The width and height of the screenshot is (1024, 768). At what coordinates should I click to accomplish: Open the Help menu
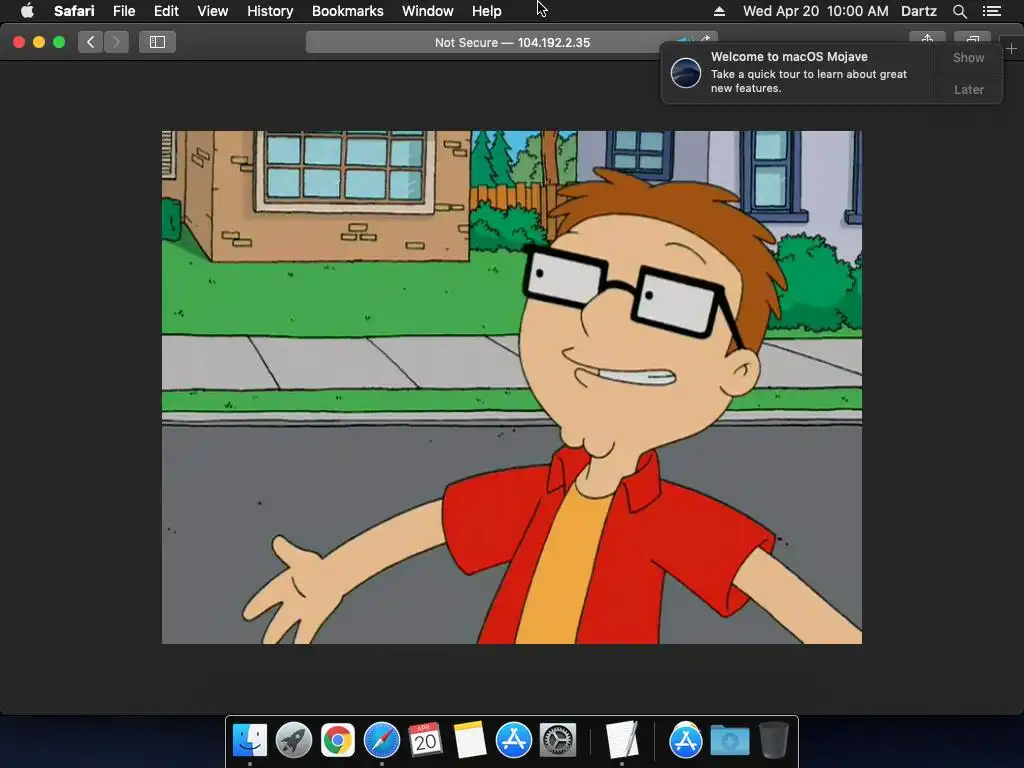pos(487,11)
